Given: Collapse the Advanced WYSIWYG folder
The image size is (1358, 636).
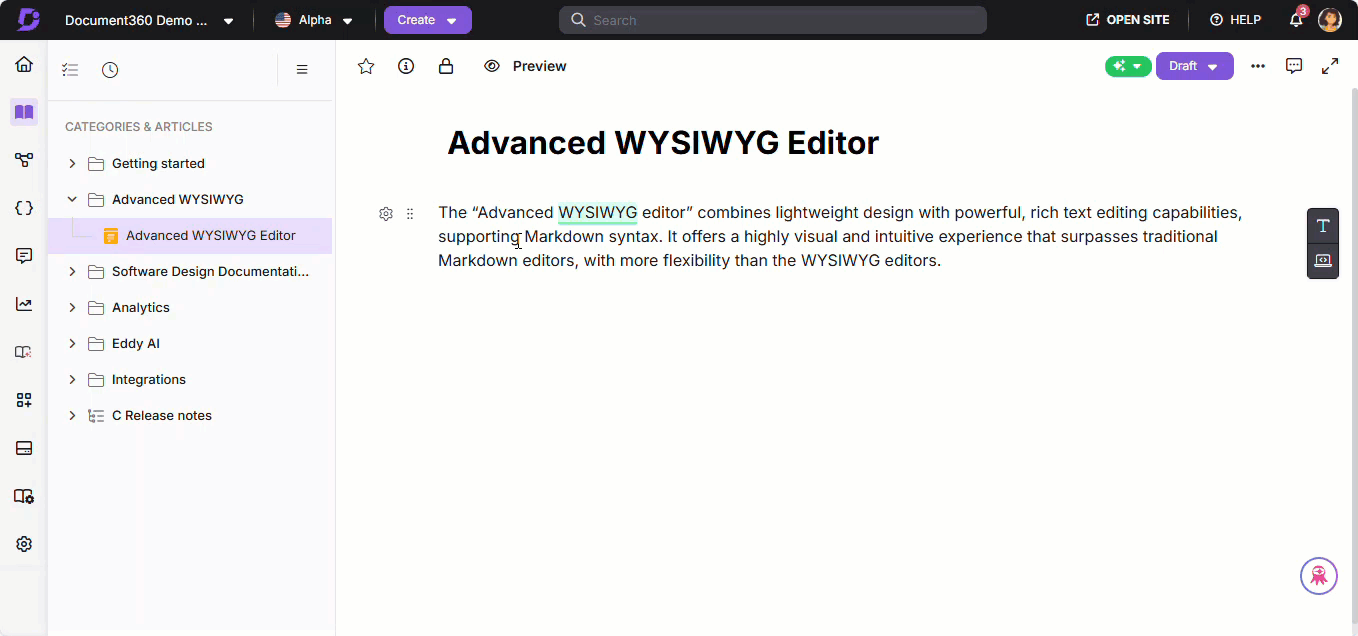Looking at the screenshot, I should point(72,199).
